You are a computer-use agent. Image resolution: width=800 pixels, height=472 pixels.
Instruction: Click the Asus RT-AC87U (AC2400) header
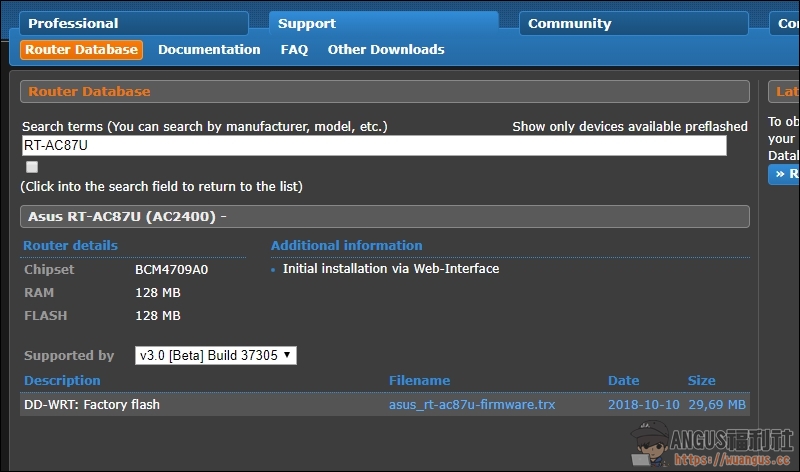tap(384, 216)
